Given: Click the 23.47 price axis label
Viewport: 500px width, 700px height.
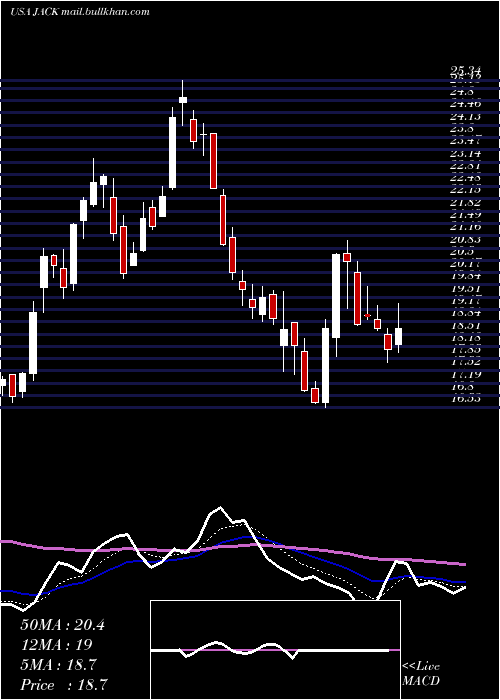Looking at the screenshot, I should point(465,141).
